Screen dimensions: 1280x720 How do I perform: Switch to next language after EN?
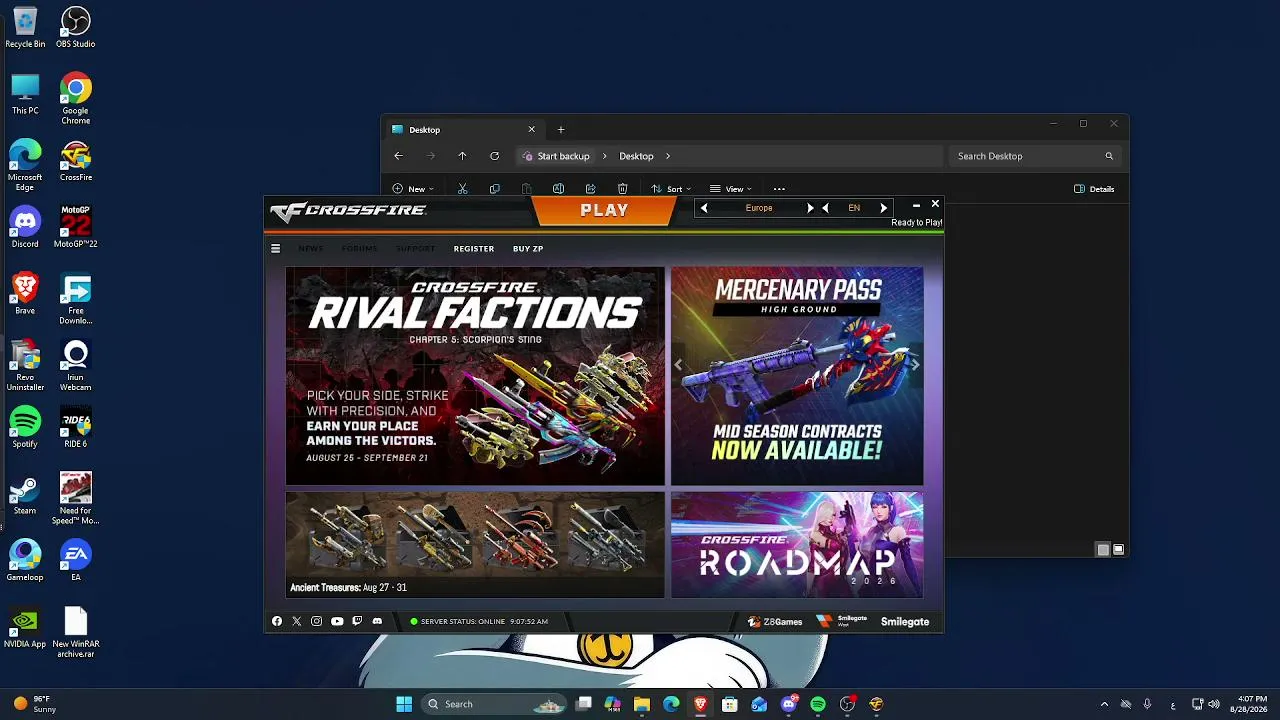[x=883, y=208]
